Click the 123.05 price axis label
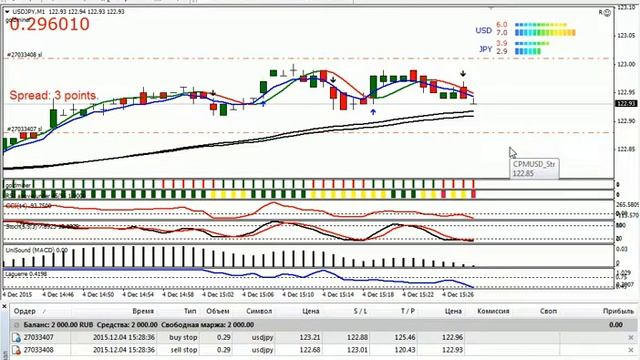Viewport: 640px width, 360px height. pos(626,36)
